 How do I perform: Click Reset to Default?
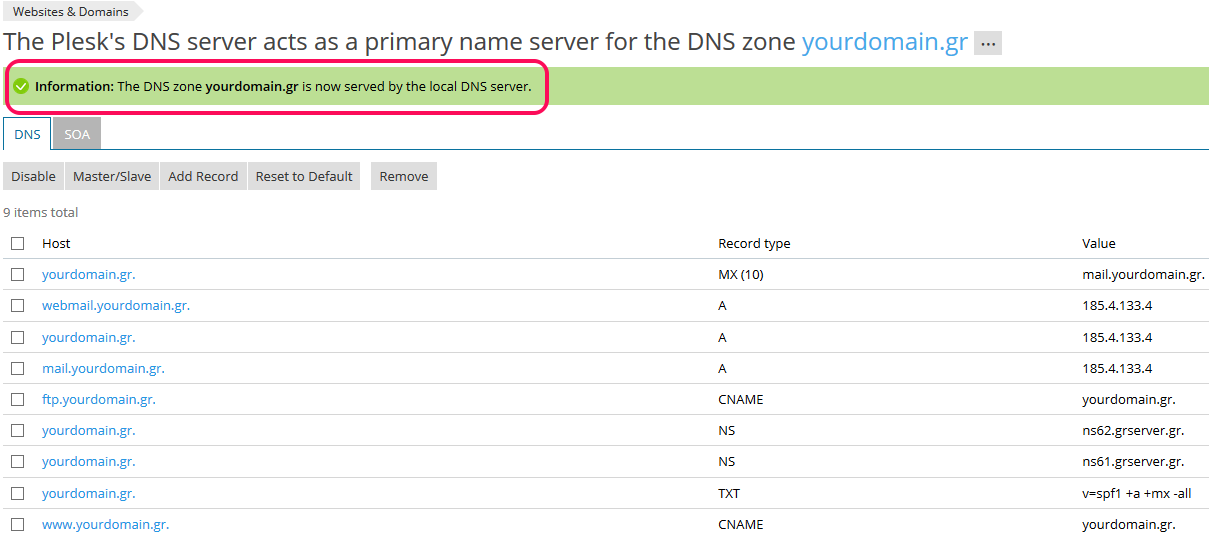tap(304, 176)
